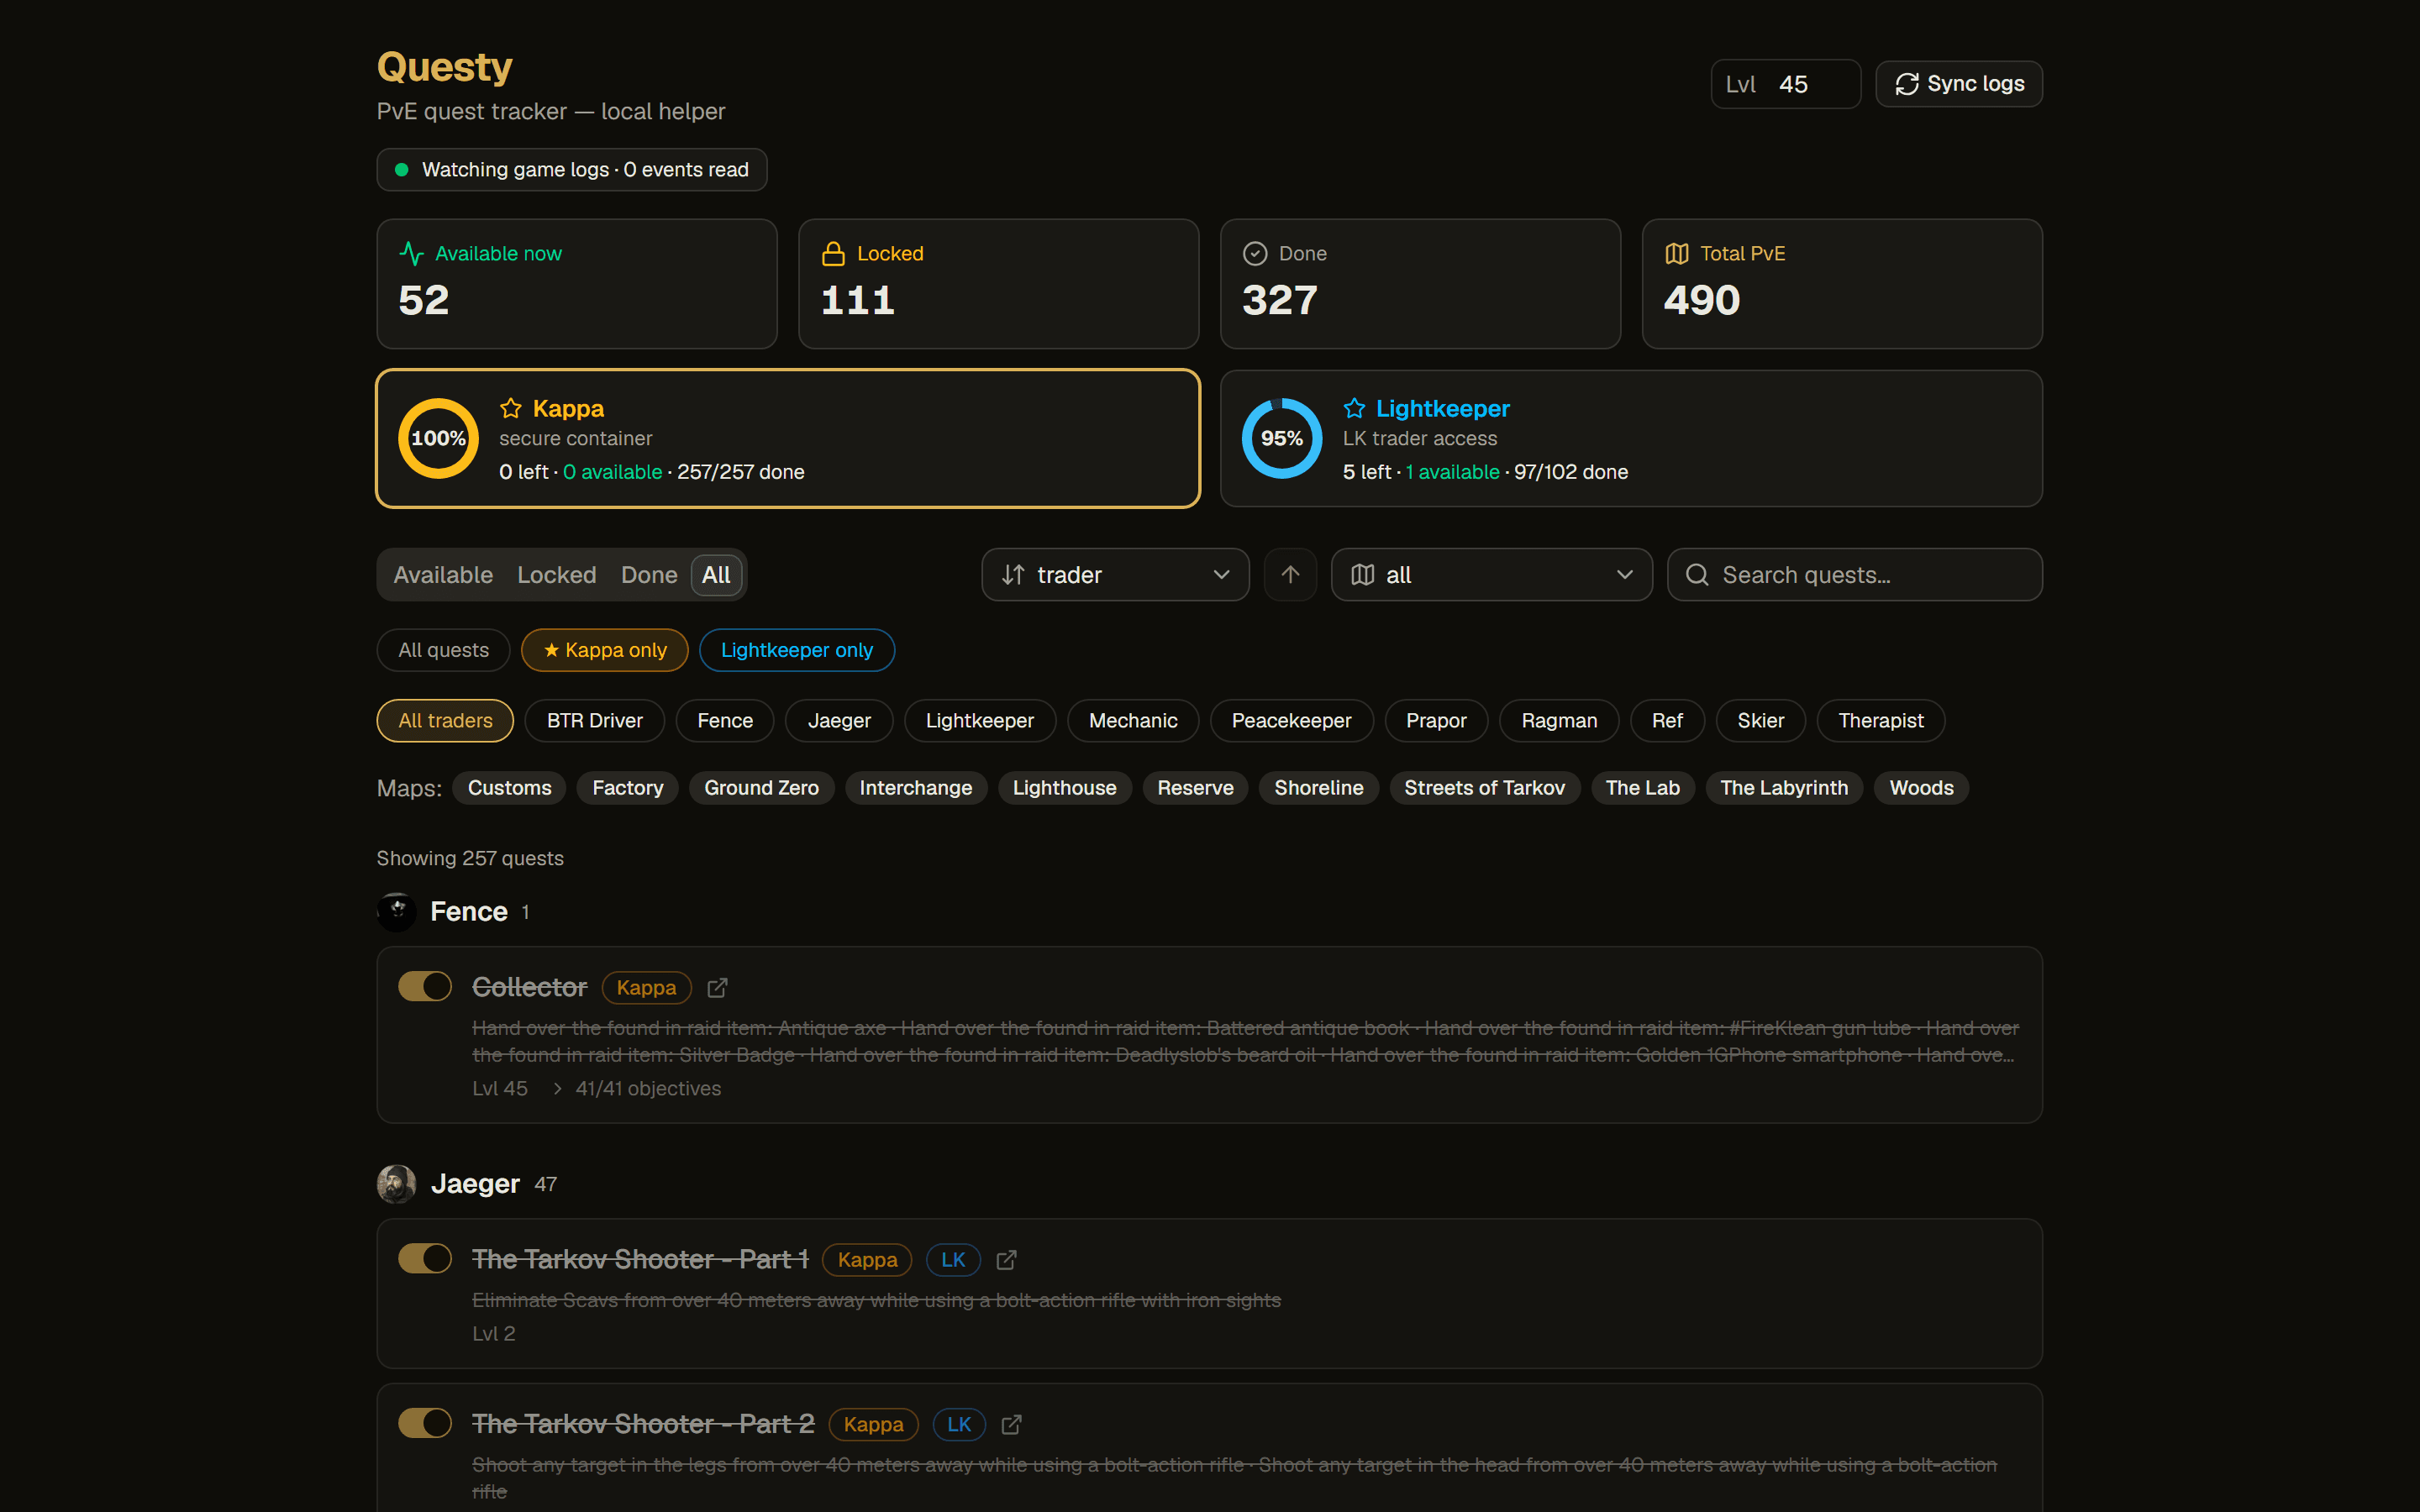Viewport: 2420px width, 1512px height.
Task: Click the Total PvE map icon
Action: [1677, 254]
